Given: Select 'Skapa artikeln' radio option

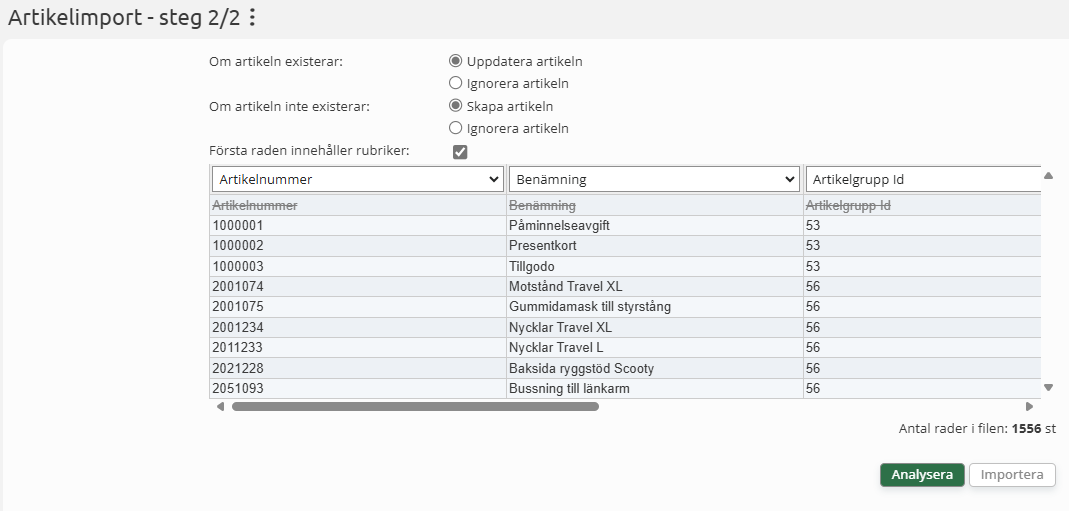Looking at the screenshot, I should click(x=456, y=106).
